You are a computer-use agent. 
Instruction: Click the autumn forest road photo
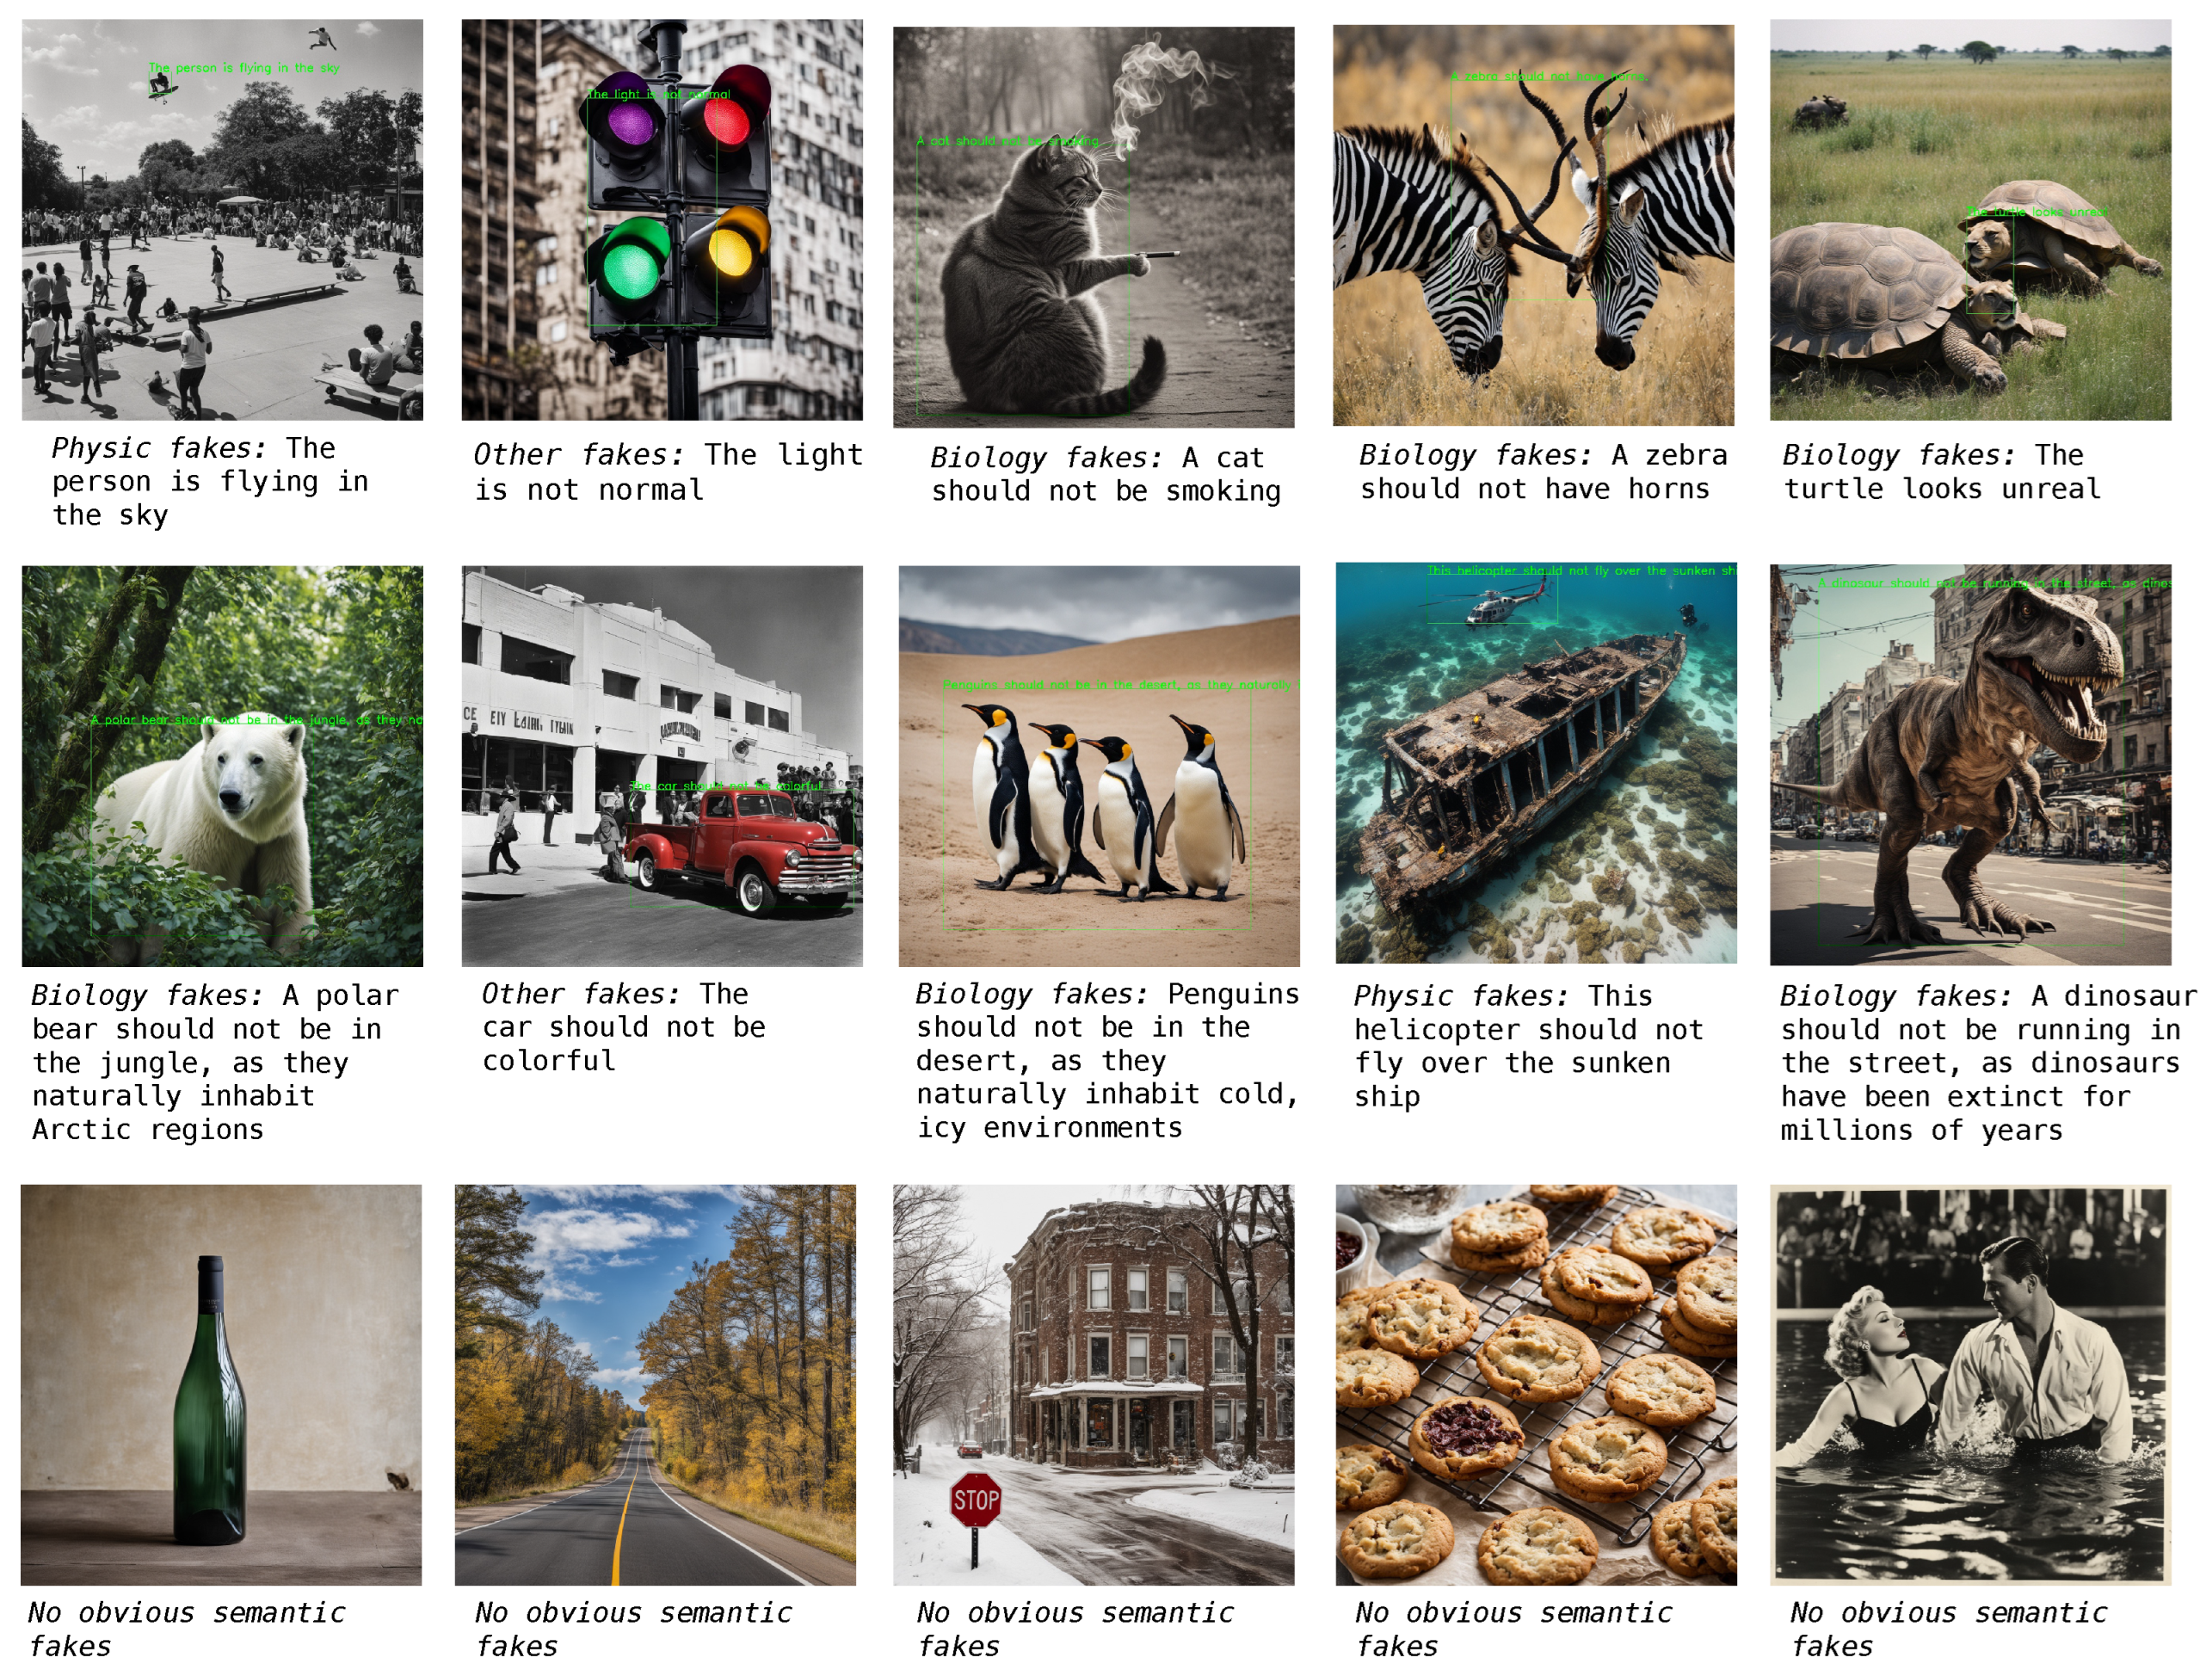655,1385
